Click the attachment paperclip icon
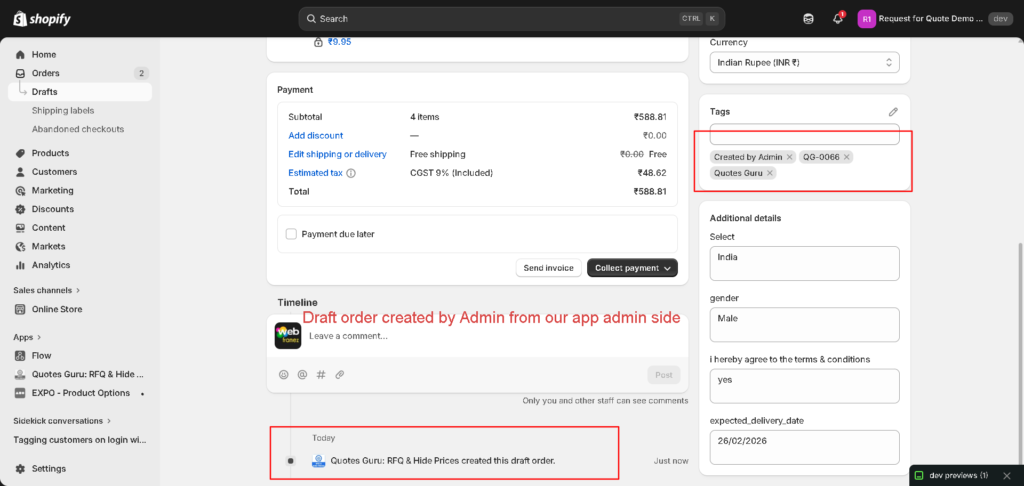This screenshot has width=1024, height=486. click(x=339, y=374)
